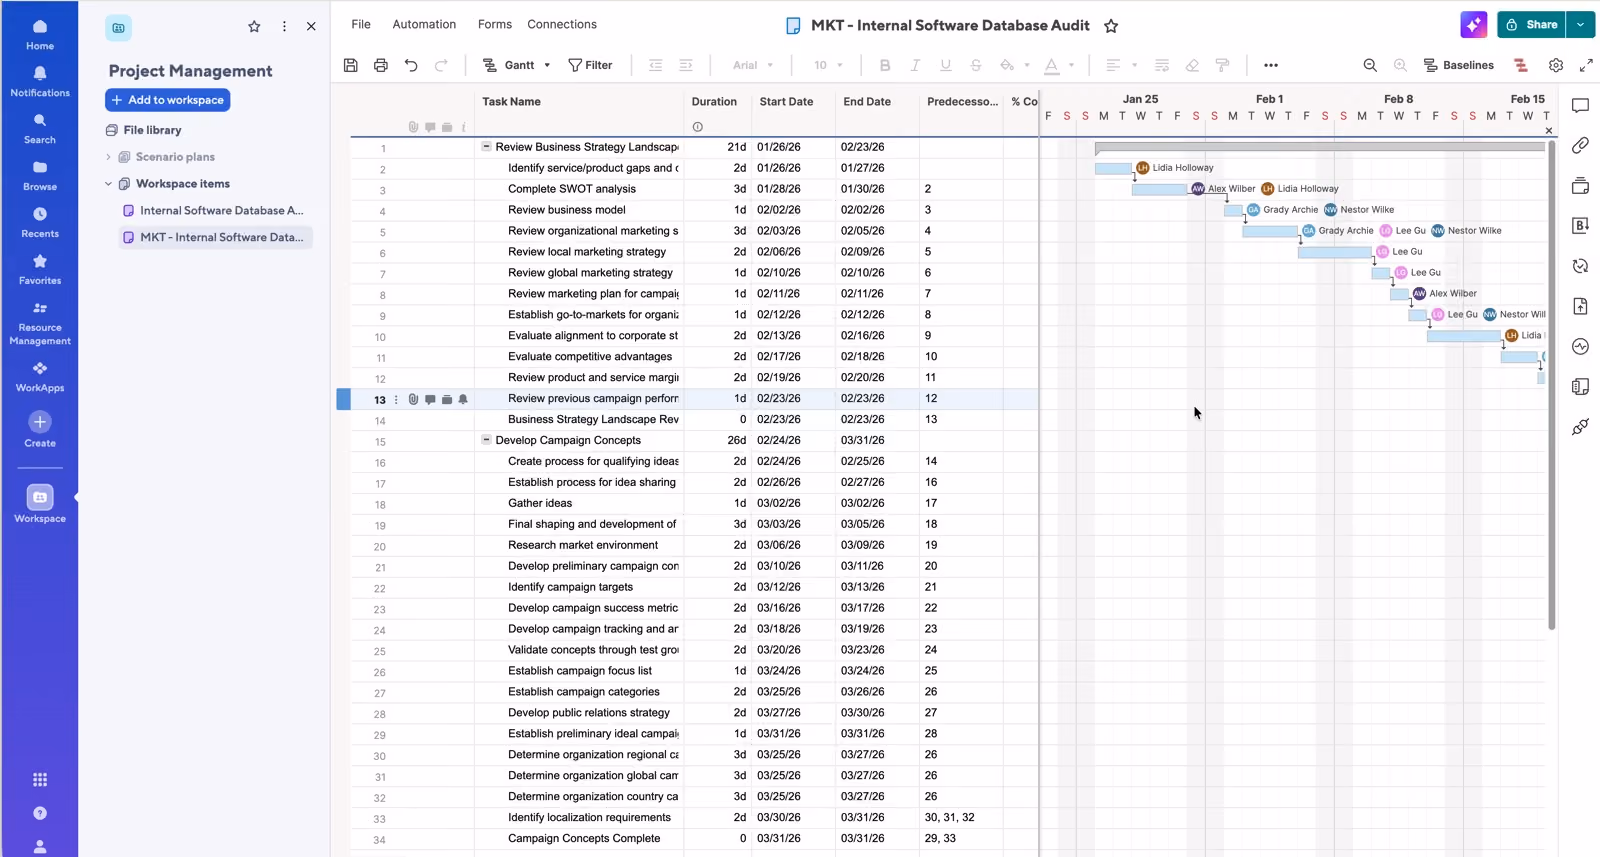Viewport: 1600px width, 857px height.
Task: Open the workspace panel kebab menu
Action: (x=284, y=27)
